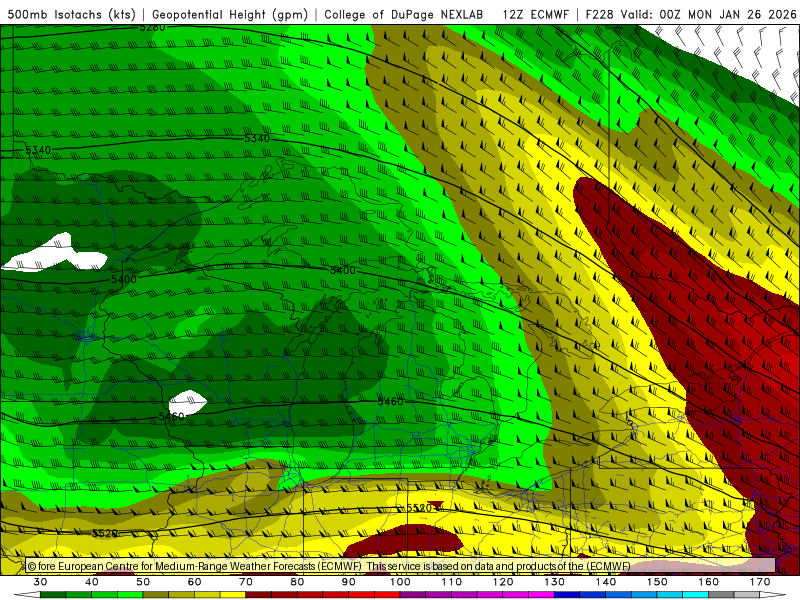800x600 pixels.
Task: Click the 'College of DuPage NEXLAB' label
Action: [x=404, y=14]
